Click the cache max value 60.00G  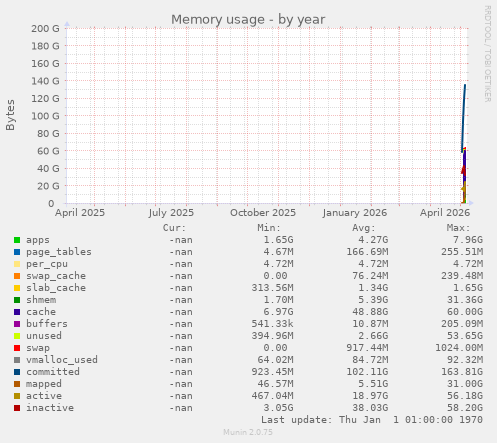pyautogui.click(x=465, y=312)
